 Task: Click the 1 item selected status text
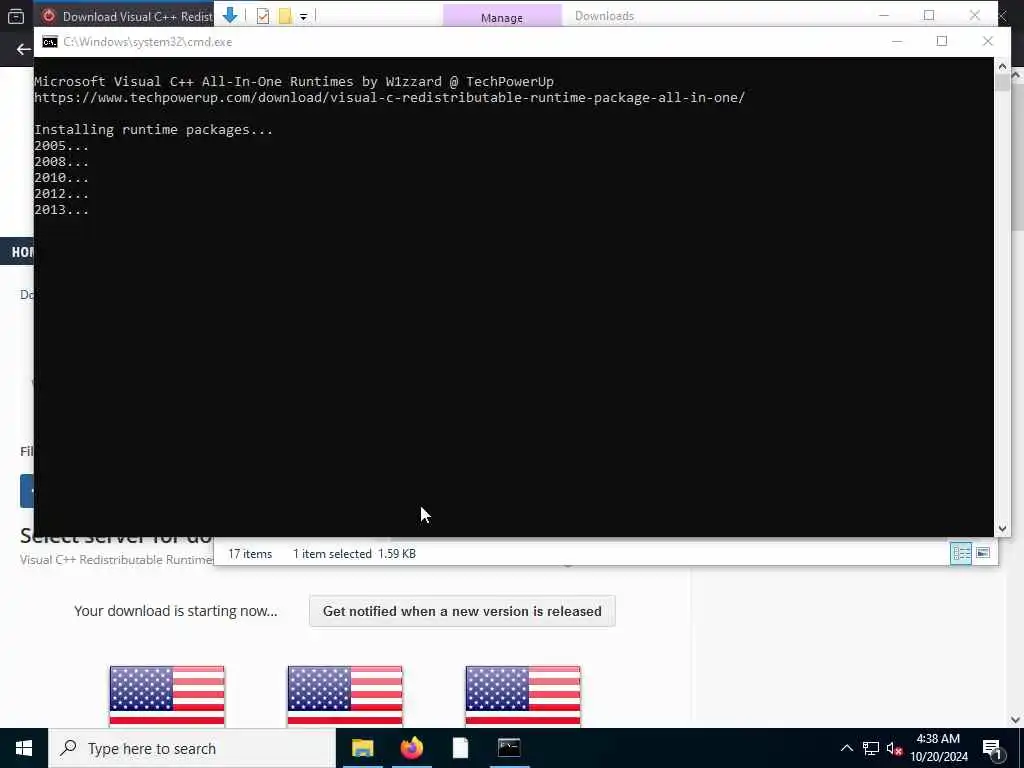(332, 554)
